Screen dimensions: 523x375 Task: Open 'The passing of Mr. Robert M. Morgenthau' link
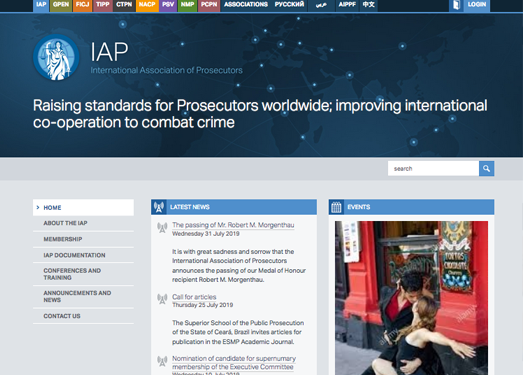pos(233,225)
